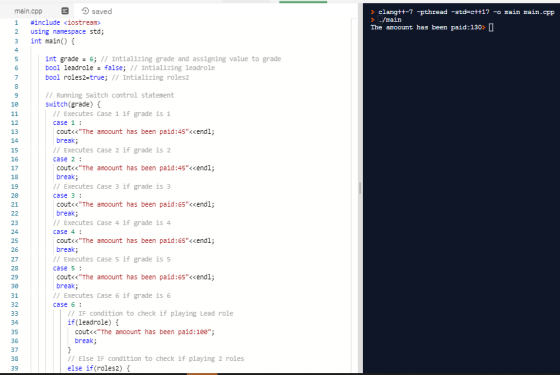Click comment 'Executes Case 6 if grade is 6'
Image resolution: width=560 pixels, height=375 pixels.
(x=111, y=296)
